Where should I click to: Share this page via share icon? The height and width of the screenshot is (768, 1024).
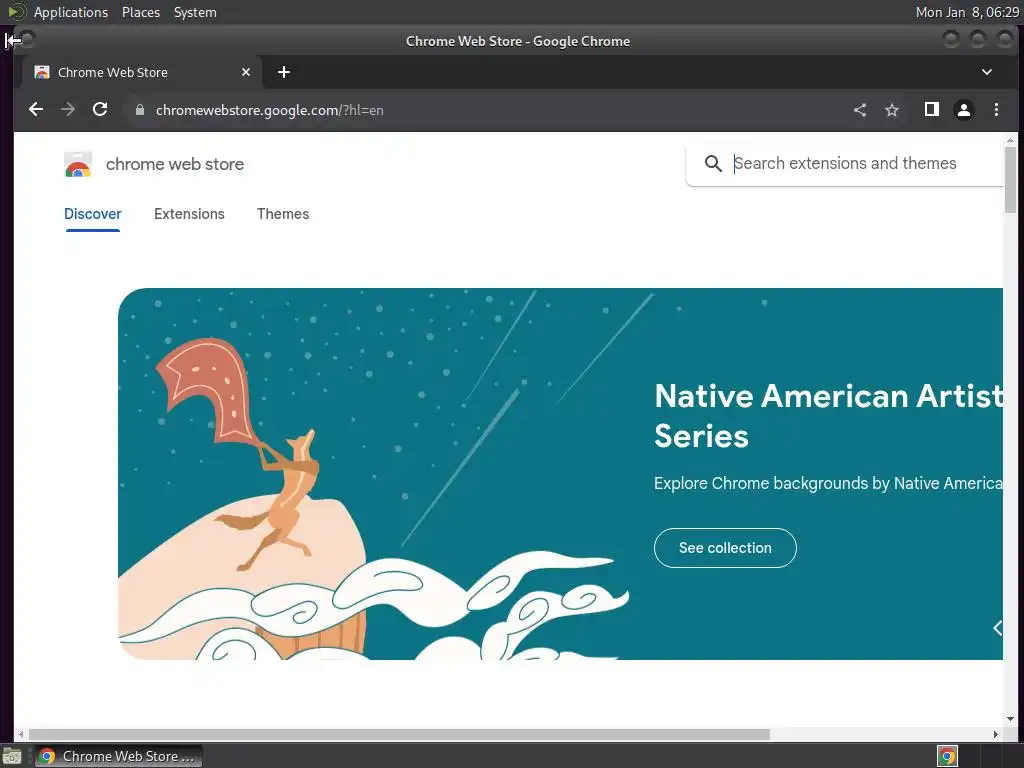click(x=860, y=110)
